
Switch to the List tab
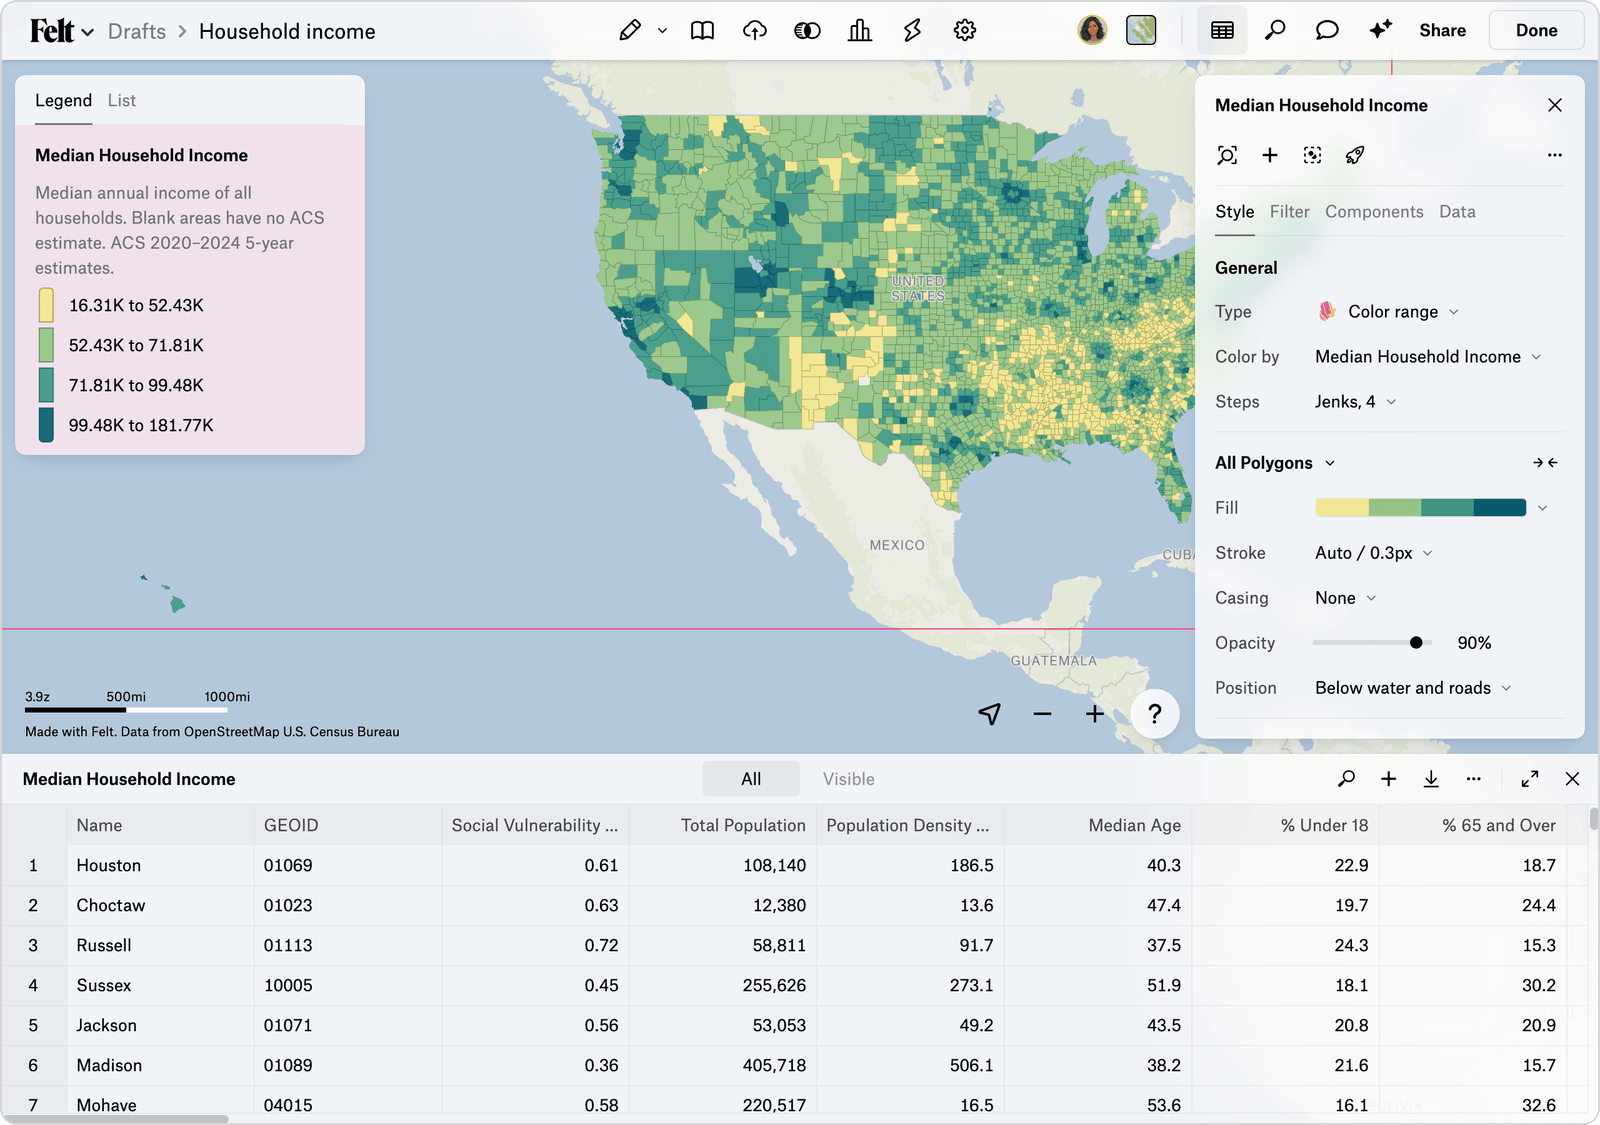[122, 100]
